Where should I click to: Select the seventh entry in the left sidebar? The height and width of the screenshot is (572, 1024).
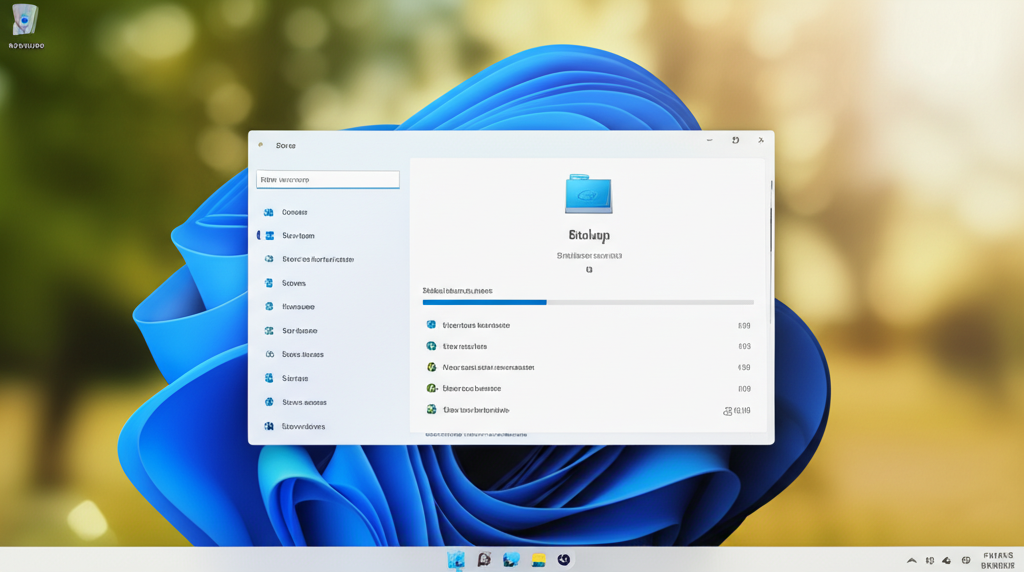point(302,354)
